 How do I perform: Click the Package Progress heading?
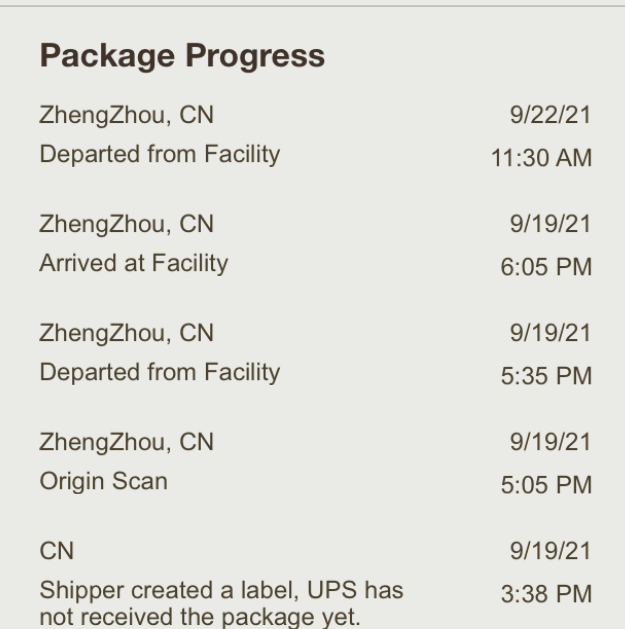click(x=182, y=57)
